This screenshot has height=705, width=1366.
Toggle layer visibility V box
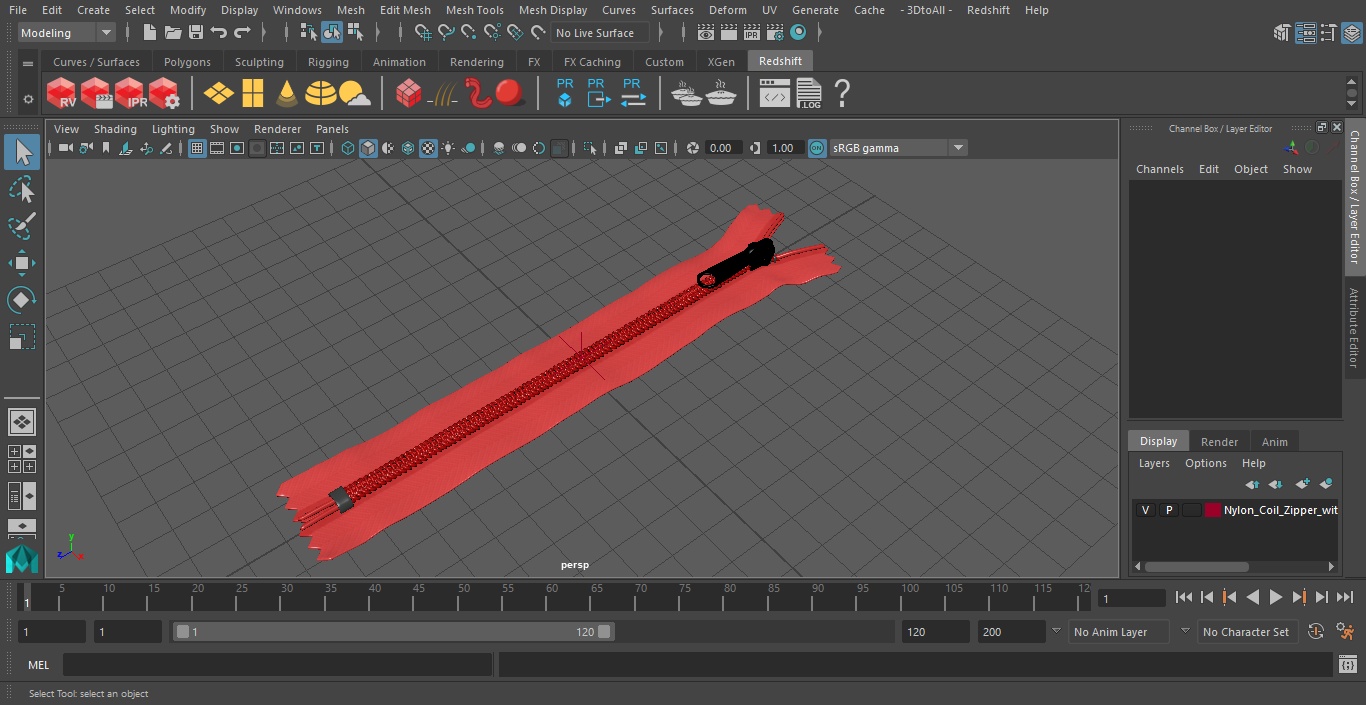(x=1146, y=510)
